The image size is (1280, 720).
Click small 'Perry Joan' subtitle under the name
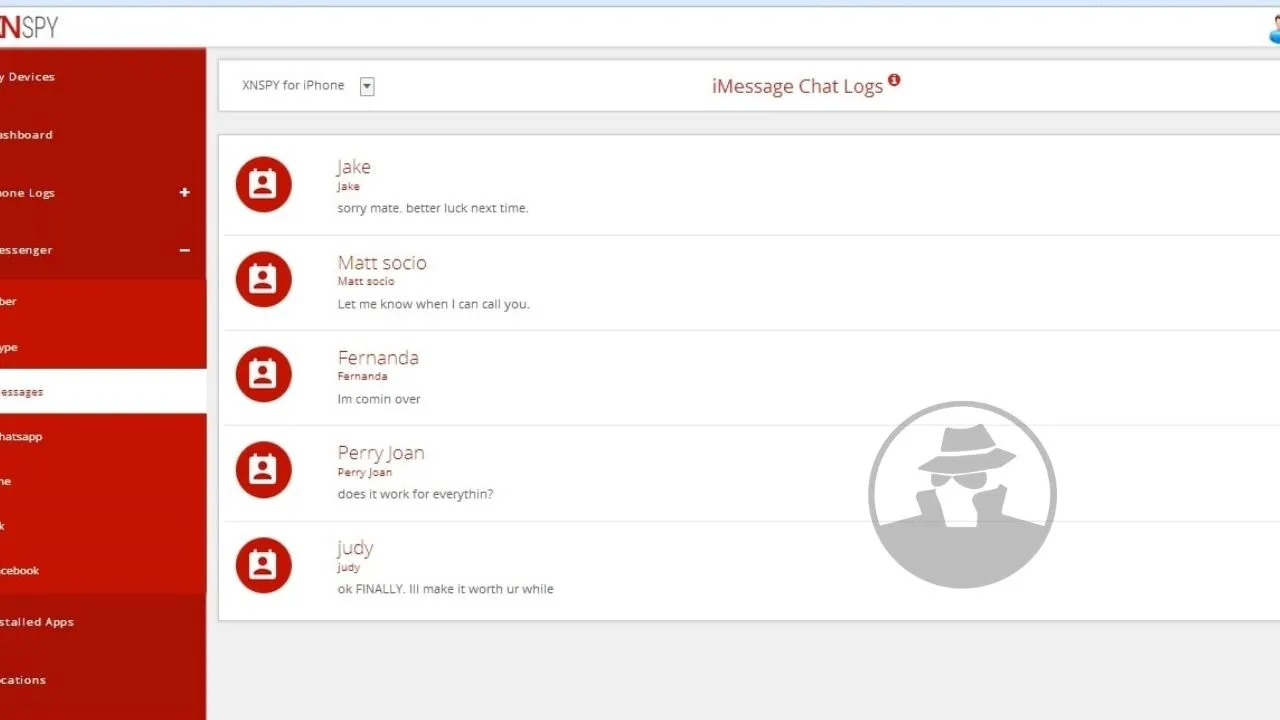[x=365, y=472]
